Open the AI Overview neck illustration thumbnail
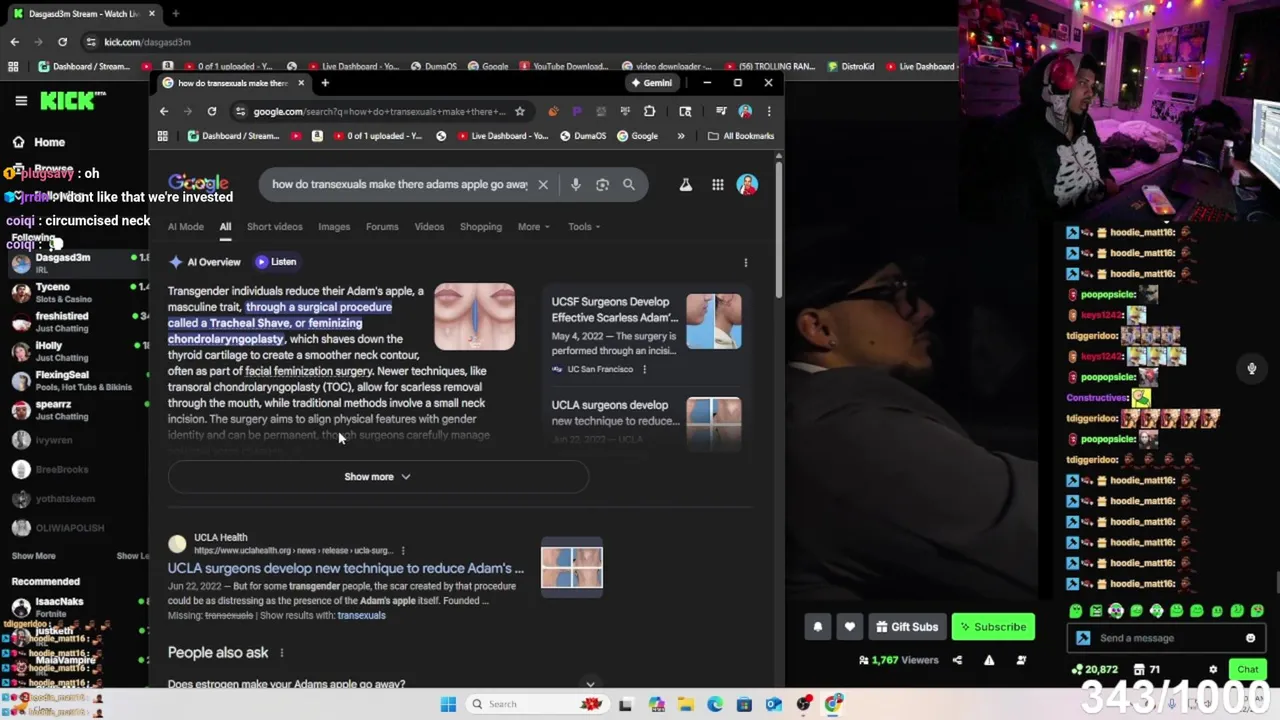 [x=475, y=317]
